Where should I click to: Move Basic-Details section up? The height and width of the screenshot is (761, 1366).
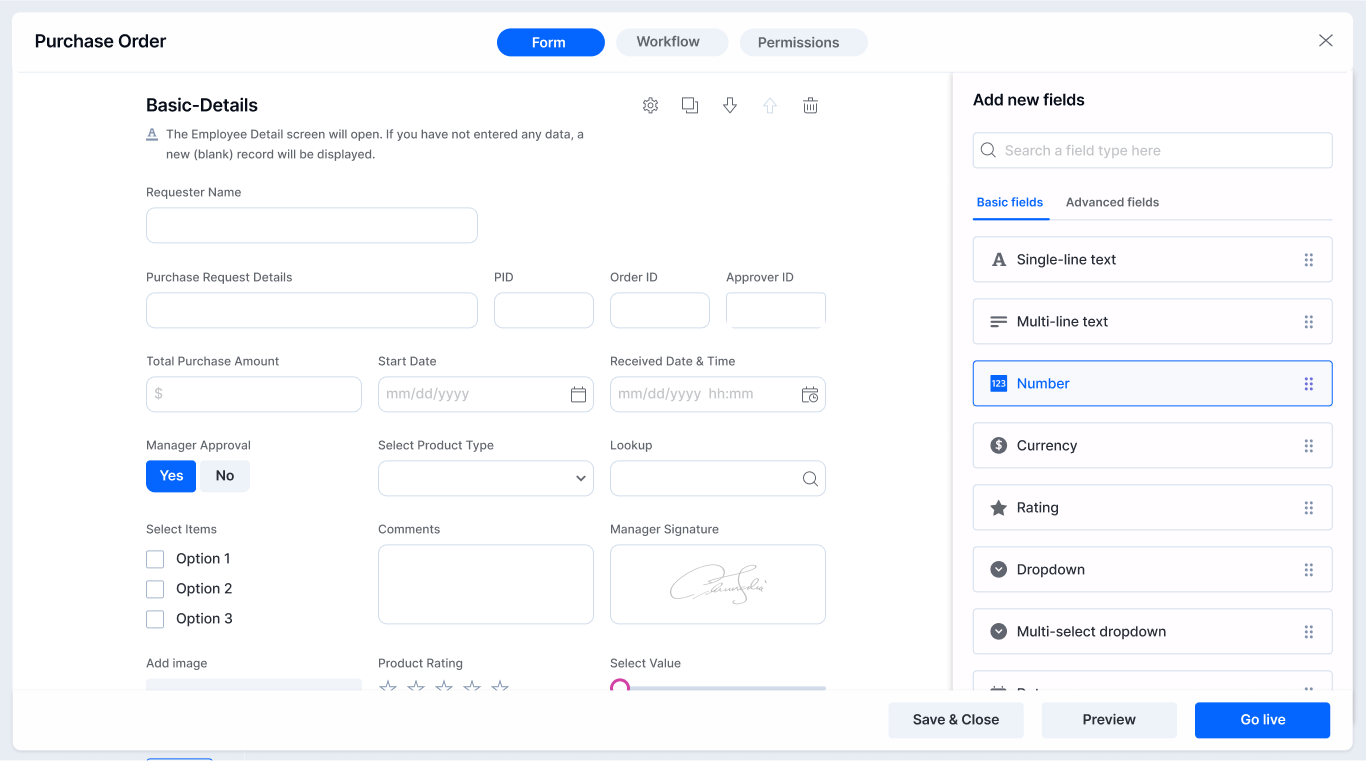770,105
